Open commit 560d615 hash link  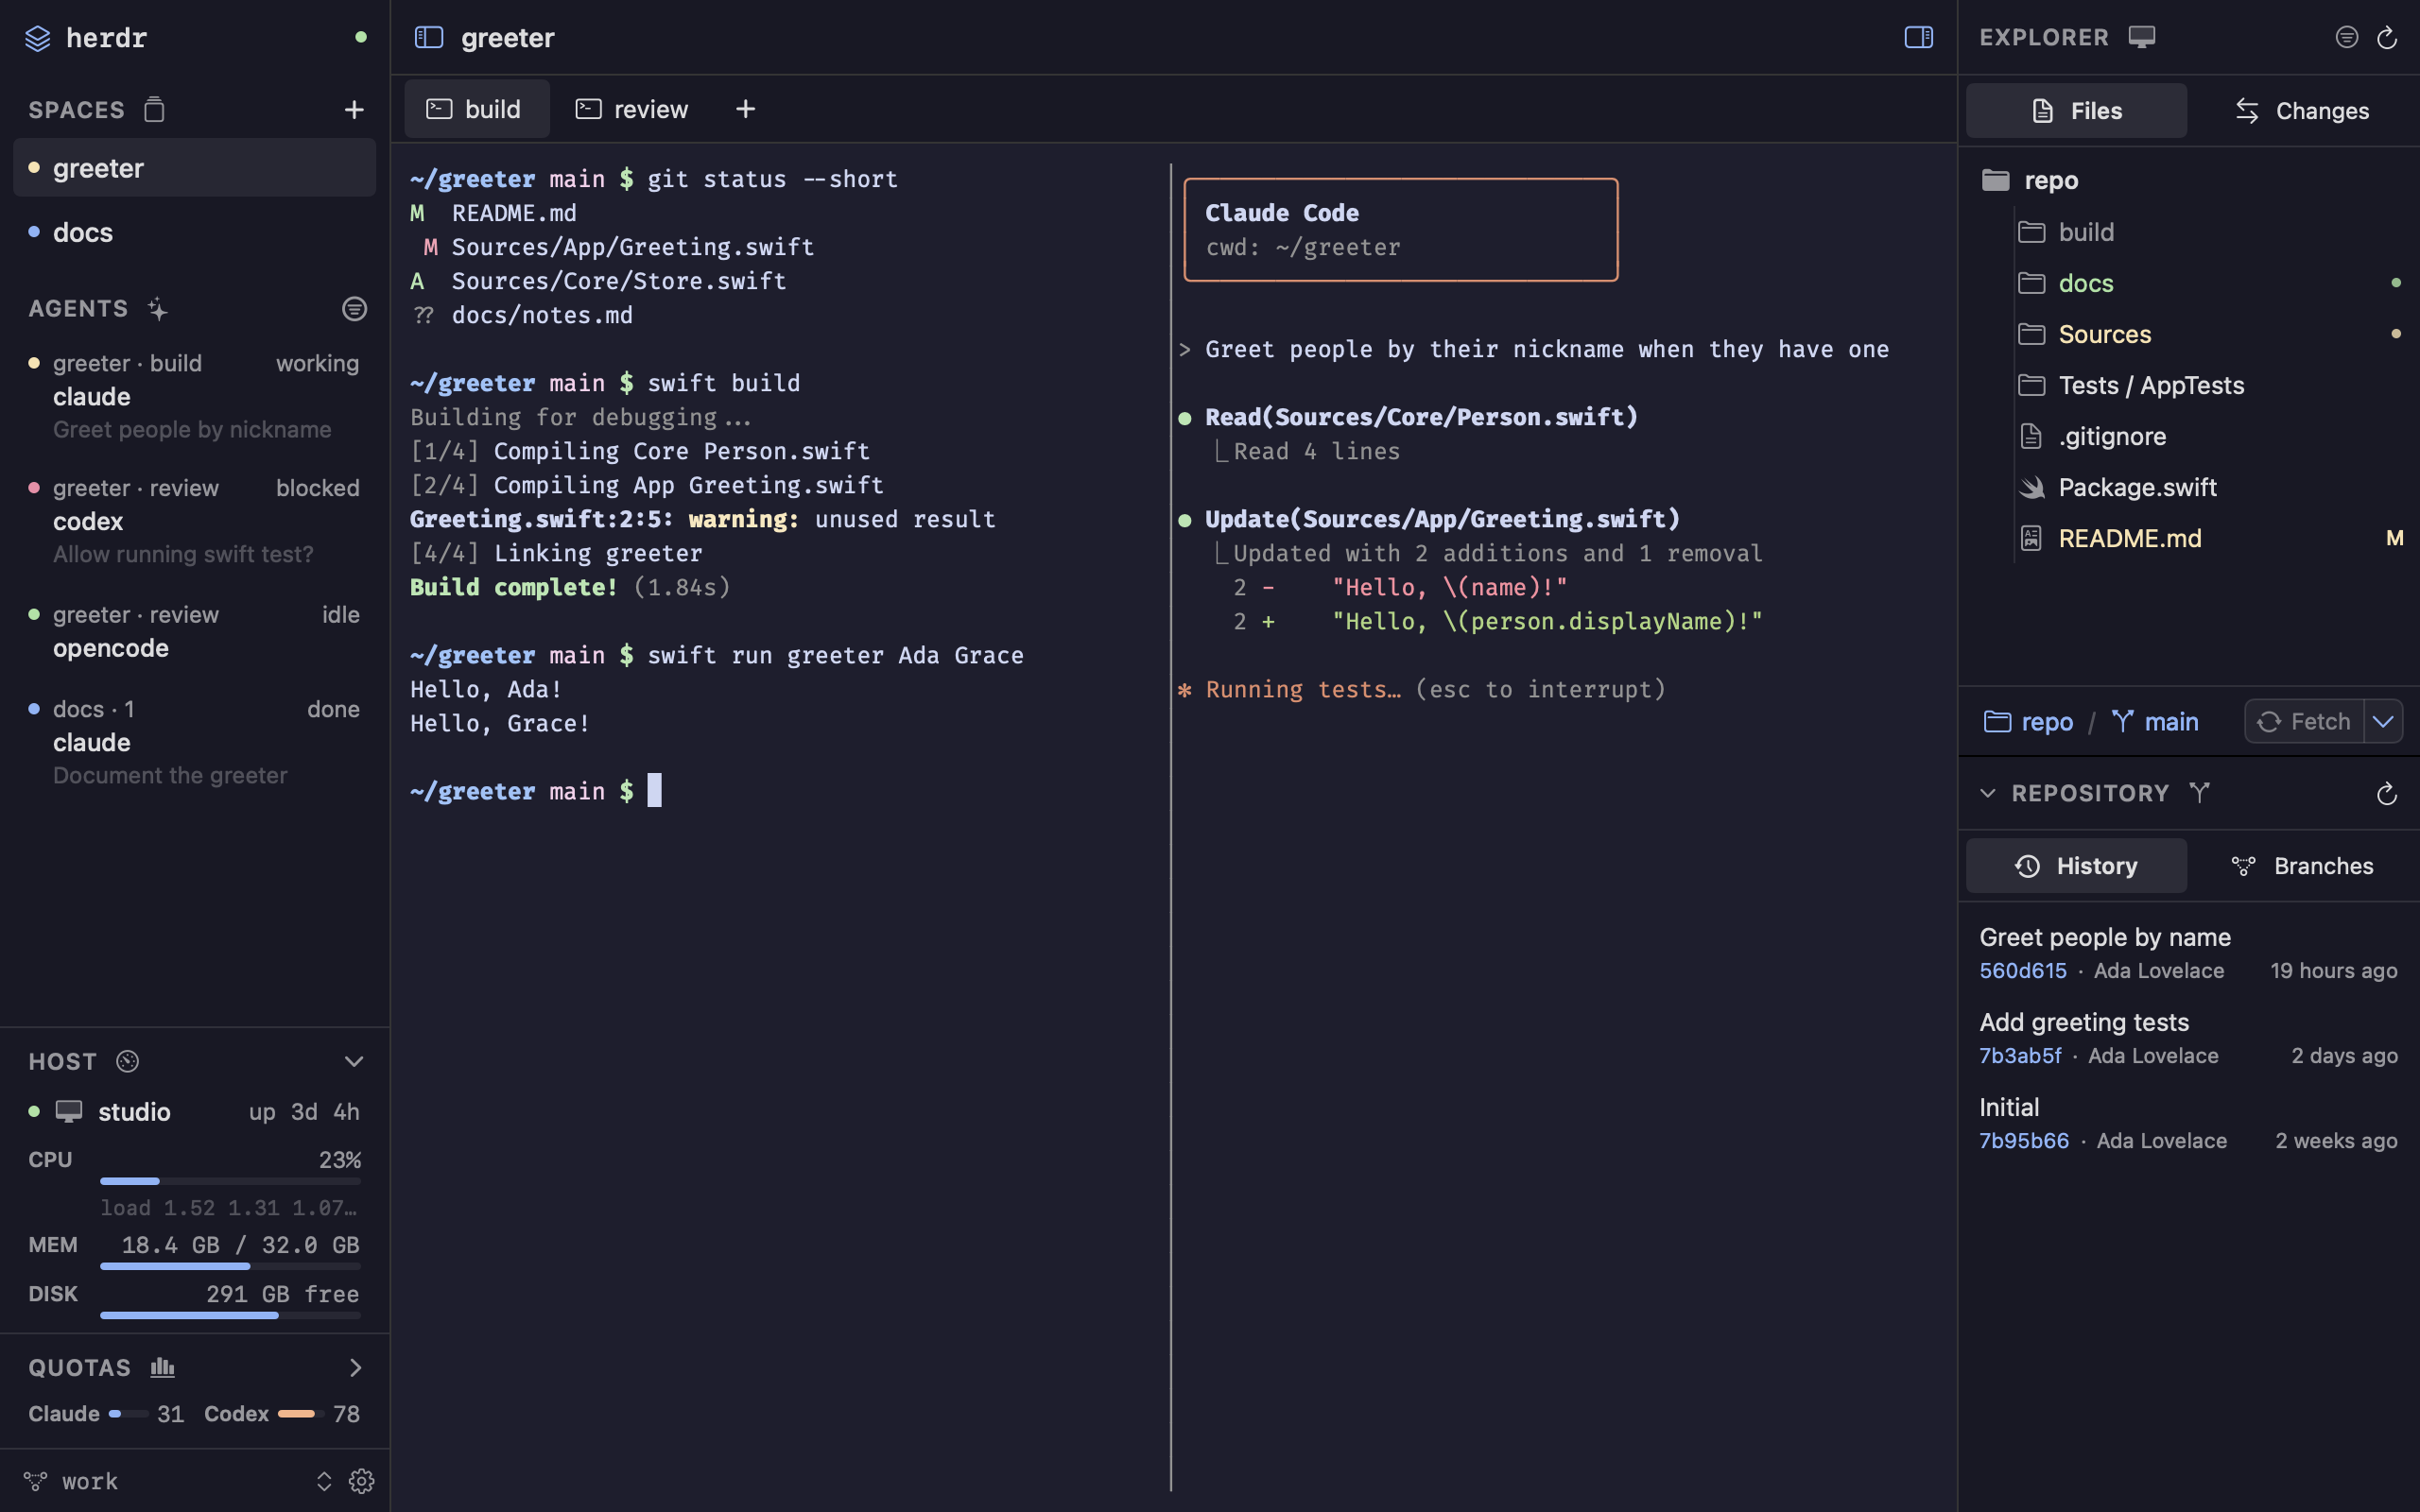tap(2023, 971)
